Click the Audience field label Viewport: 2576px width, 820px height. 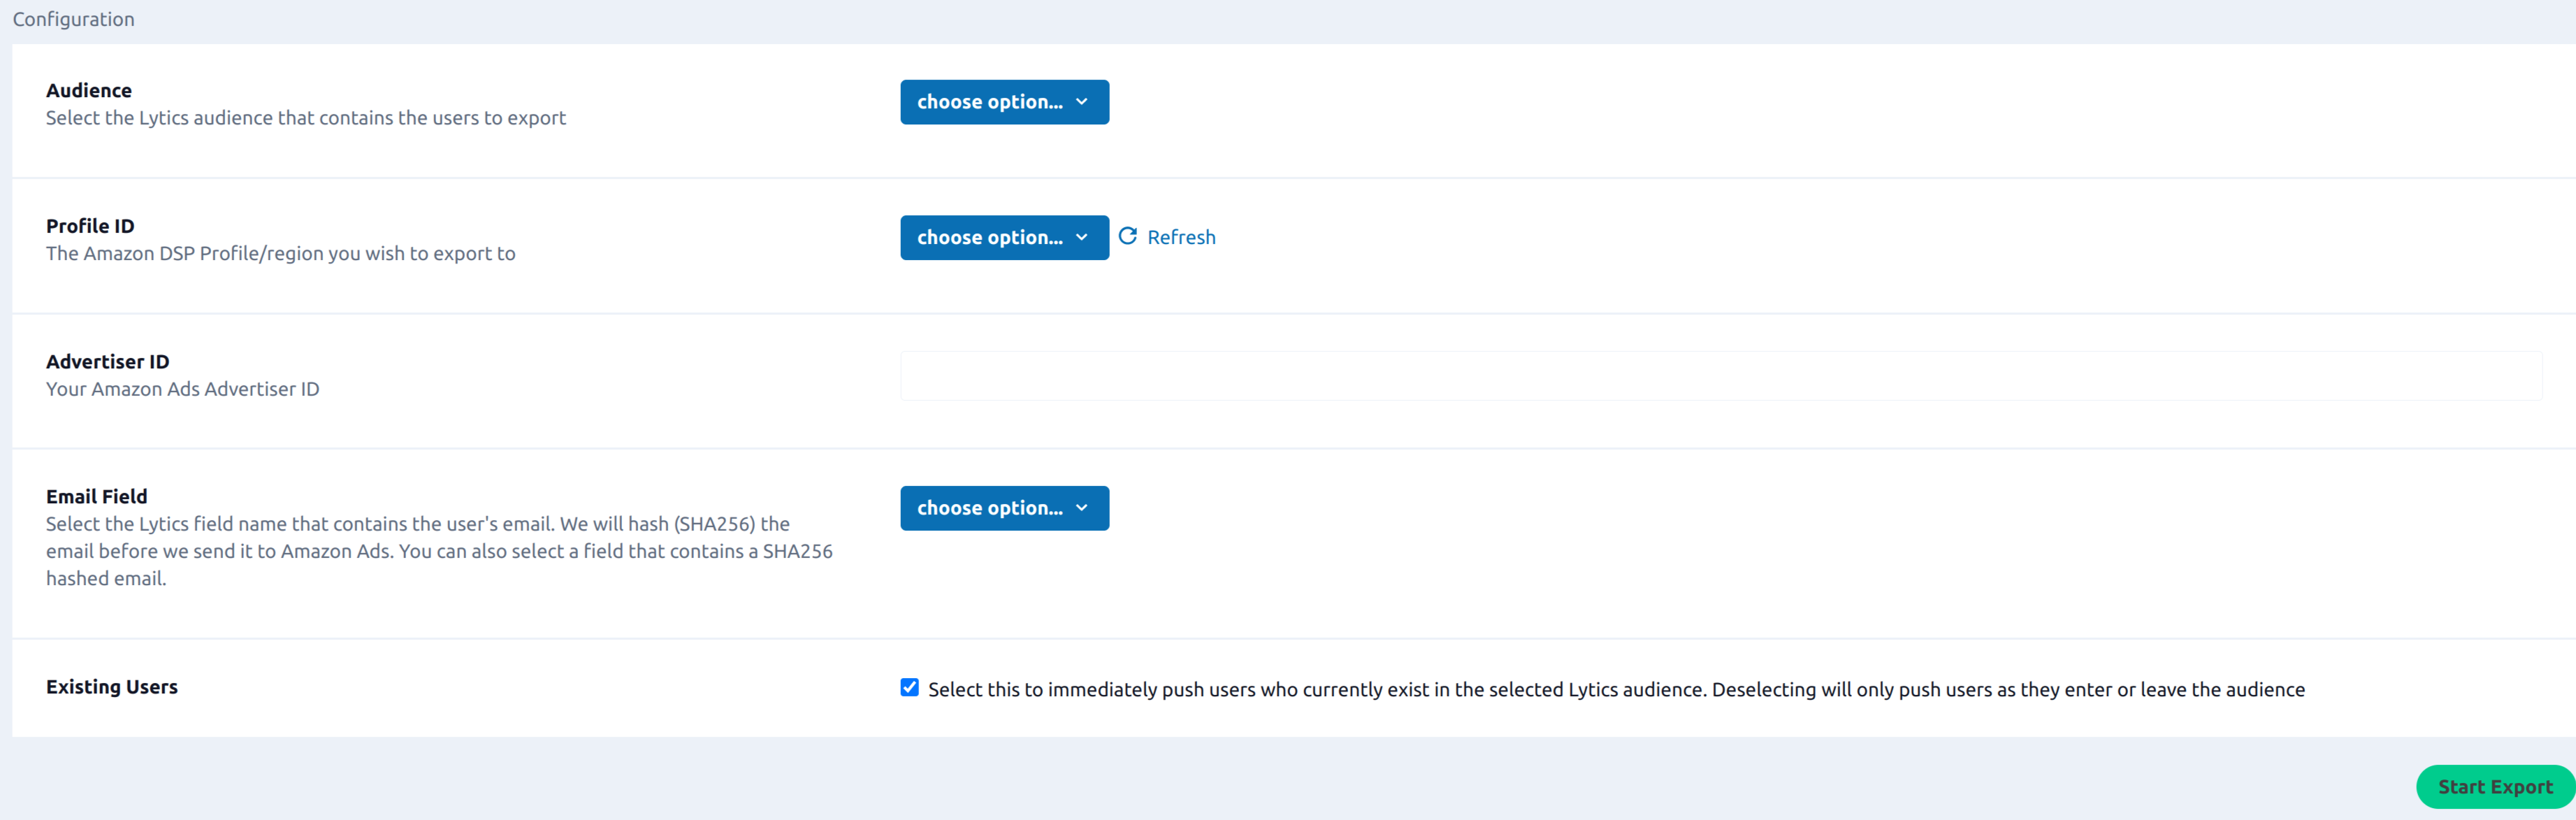coord(89,90)
